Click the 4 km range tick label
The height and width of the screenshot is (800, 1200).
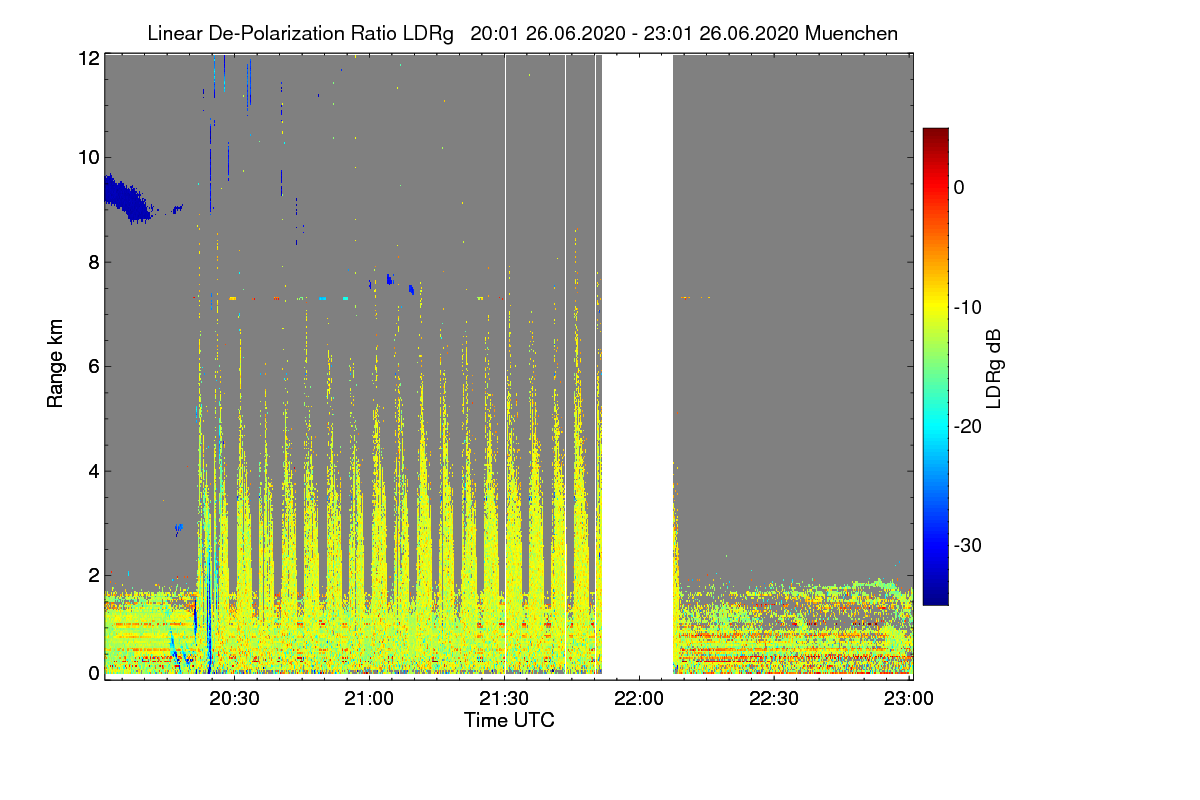94,470
